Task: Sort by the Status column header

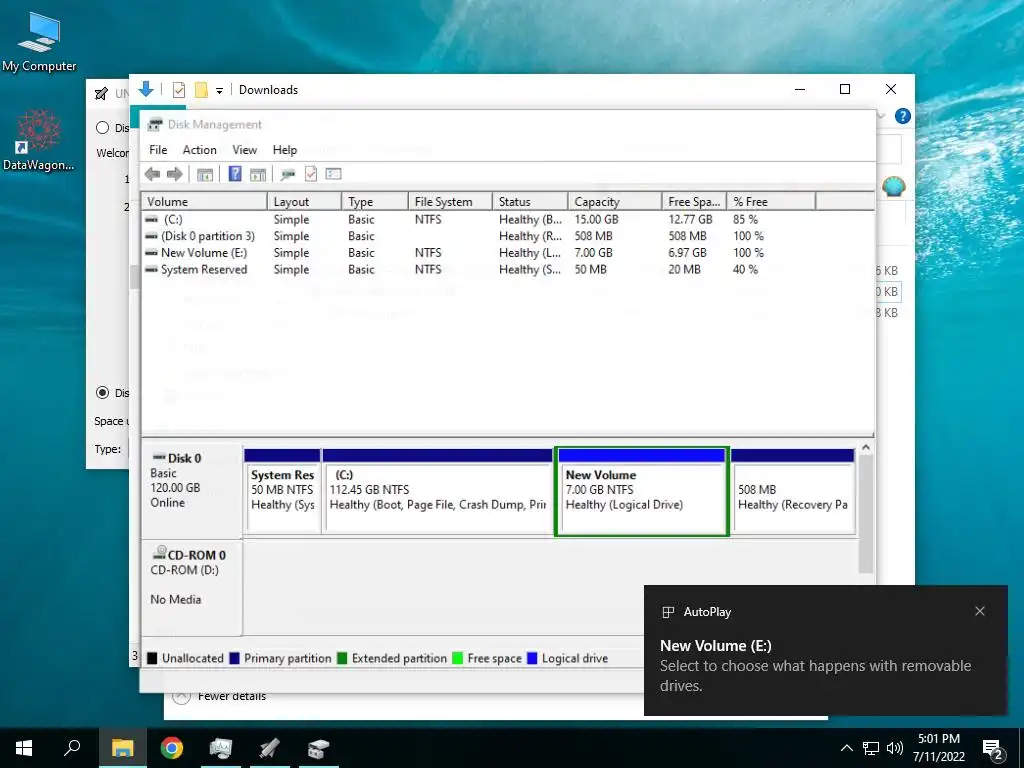Action: pyautogui.click(x=530, y=202)
